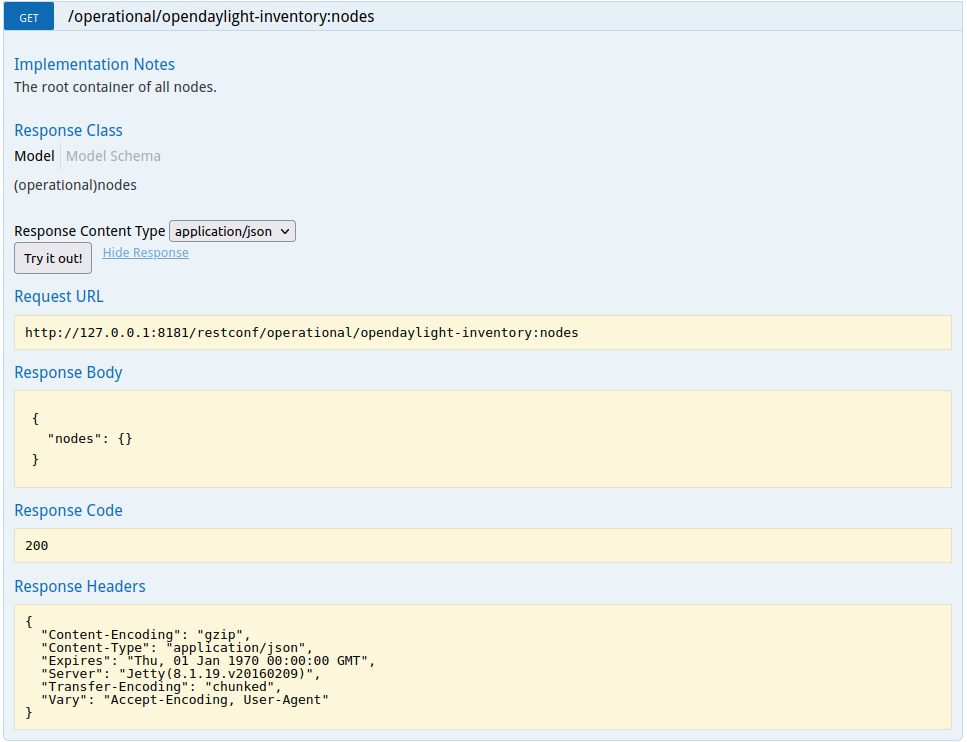Image resolution: width=967 pixels, height=742 pixels.
Task: Click the Hide Response link
Action: (145, 253)
